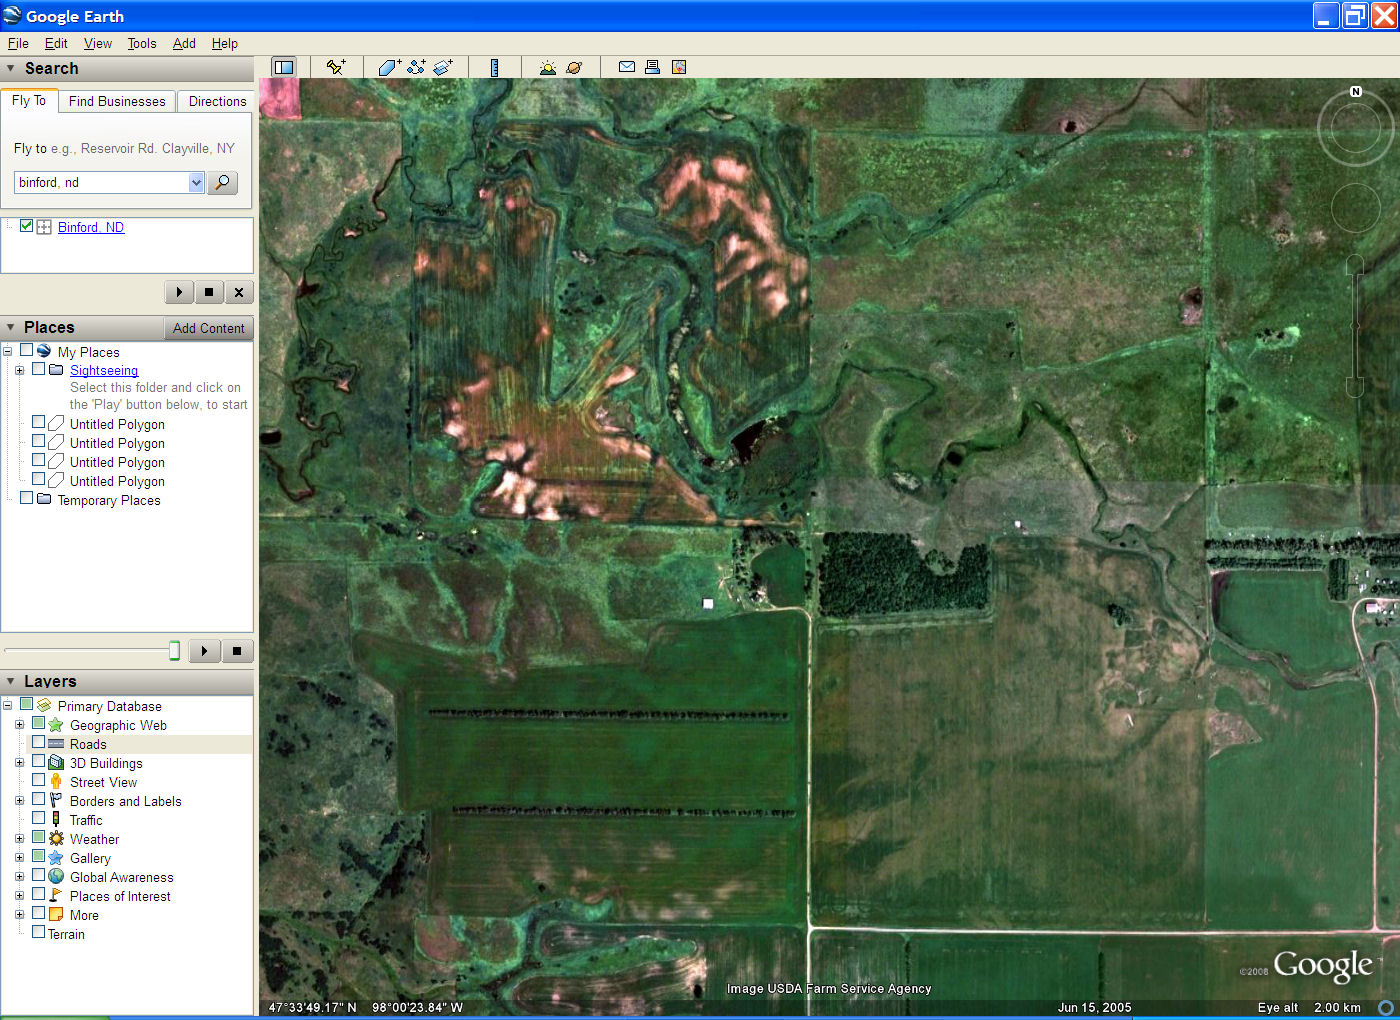The image size is (1400, 1020).
Task: Switch to Sky view planet icon
Action: pos(574,67)
